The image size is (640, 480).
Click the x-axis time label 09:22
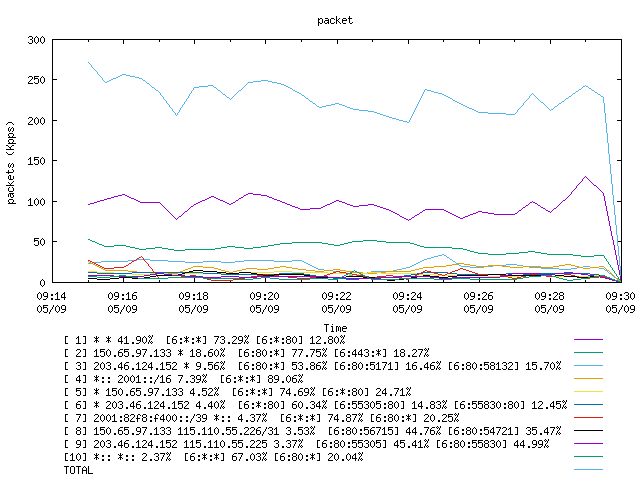pos(336,296)
